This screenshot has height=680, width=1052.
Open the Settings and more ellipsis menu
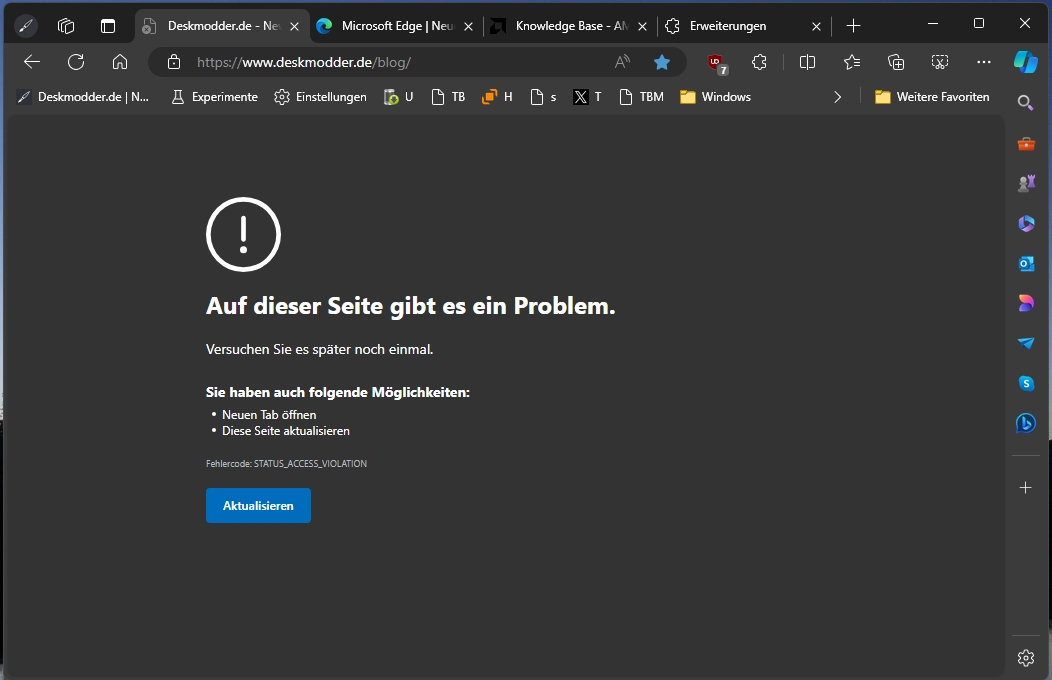(x=983, y=62)
